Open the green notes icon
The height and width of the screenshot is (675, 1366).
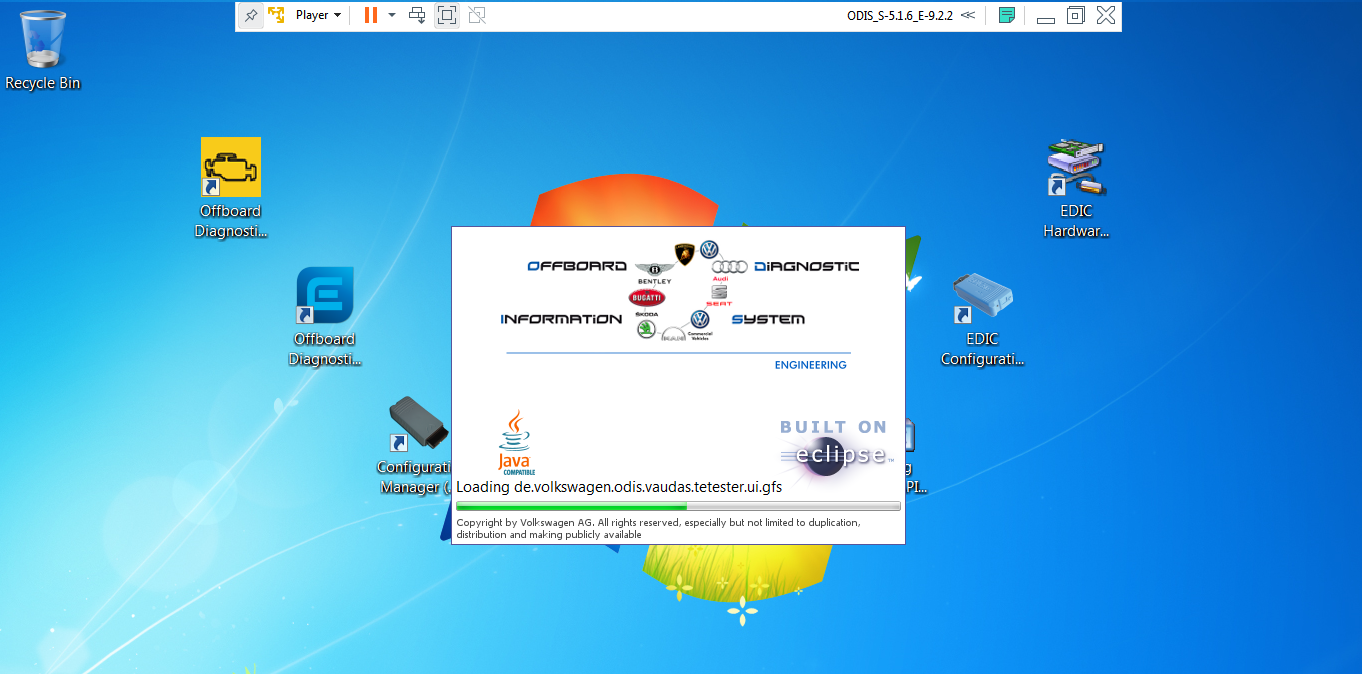coord(1007,15)
